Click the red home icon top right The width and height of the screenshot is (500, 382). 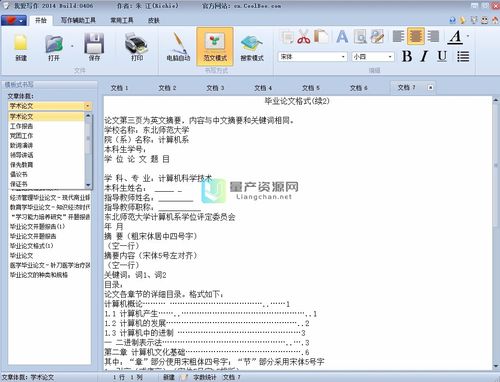[x=495, y=20]
